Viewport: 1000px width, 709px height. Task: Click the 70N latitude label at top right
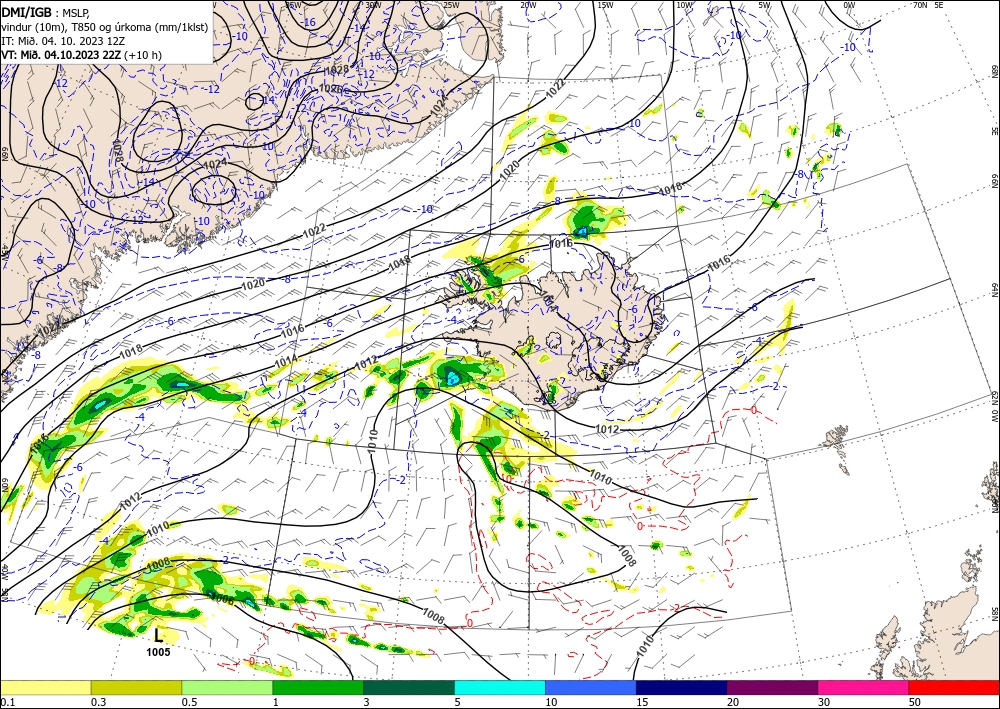pos(920,5)
